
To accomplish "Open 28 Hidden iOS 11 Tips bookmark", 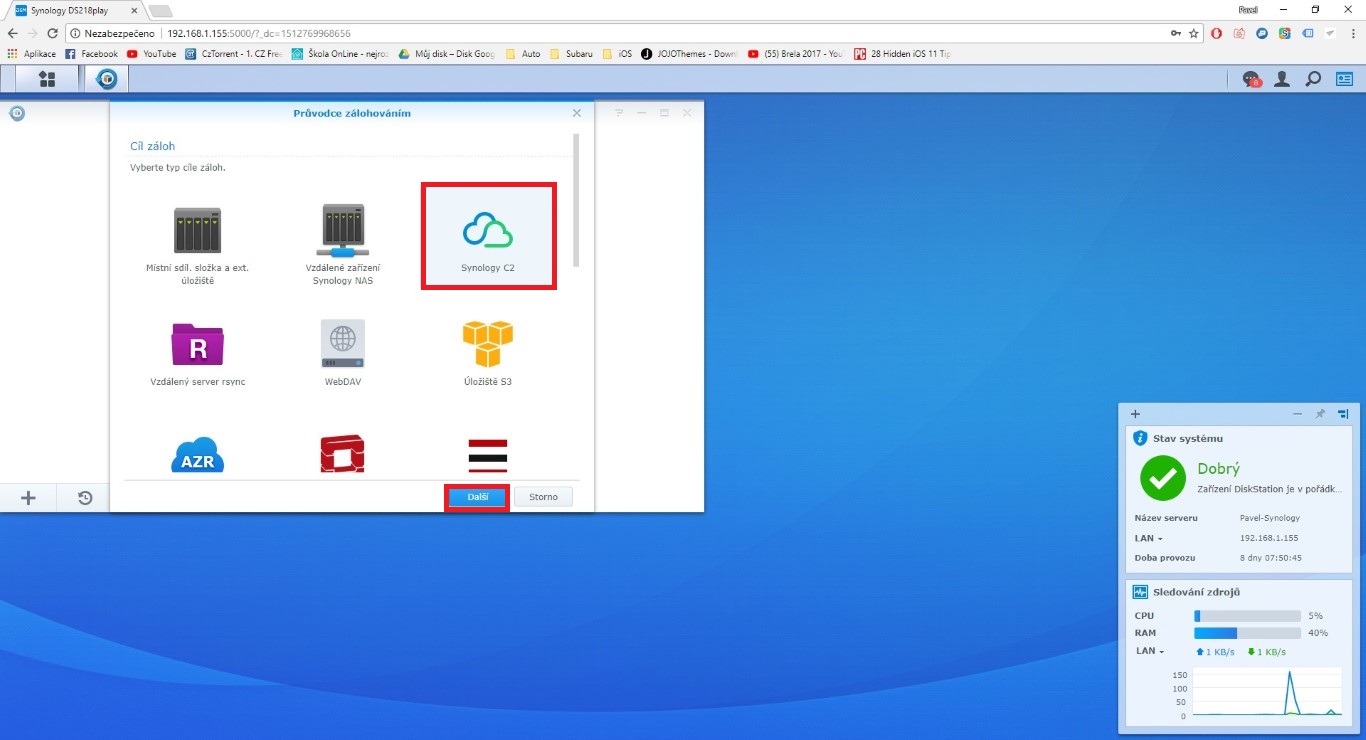I will [x=902, y=54].
